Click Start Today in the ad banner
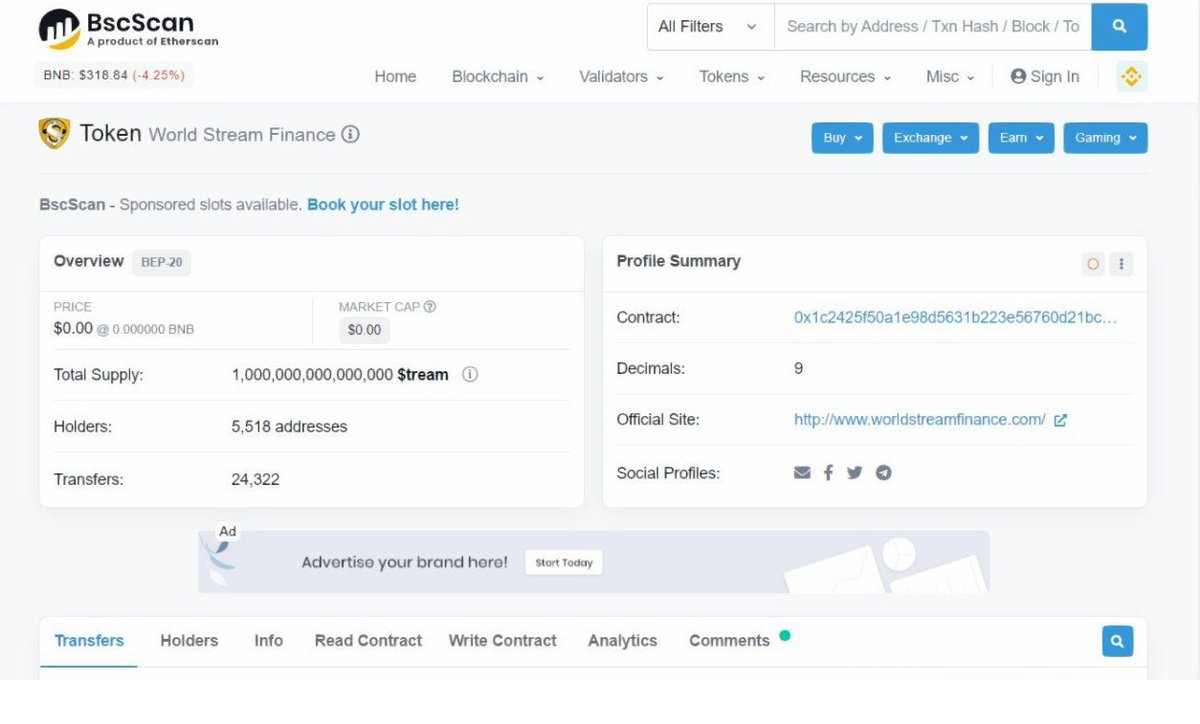The image size is (1200, 724). click(x=564, y=563)
